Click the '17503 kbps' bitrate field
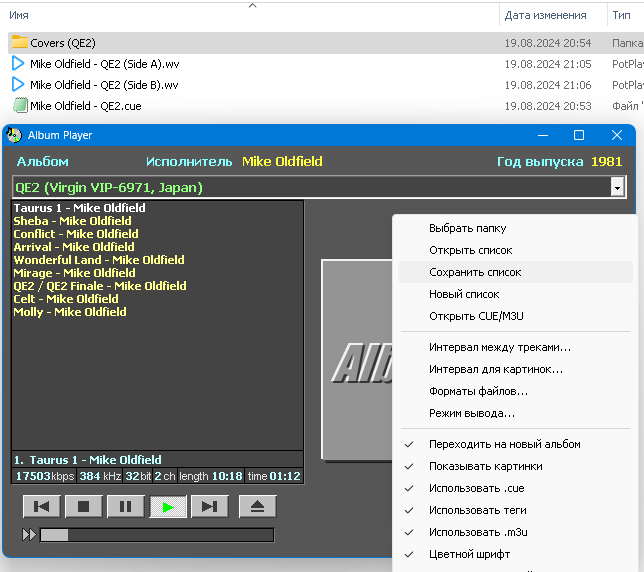Image resolution: width=644 pixels, height=572 pixels. tap(45, 476)
